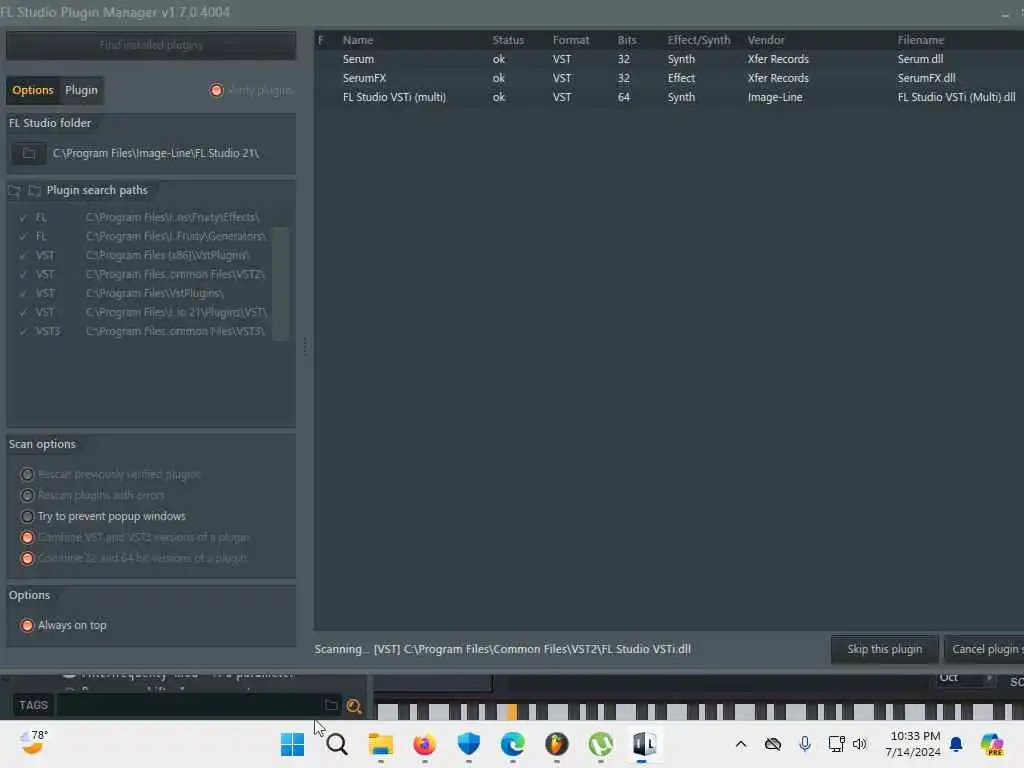
Task: Switch to the Plugin Manager taskbar icon
Action: point(644,744)
